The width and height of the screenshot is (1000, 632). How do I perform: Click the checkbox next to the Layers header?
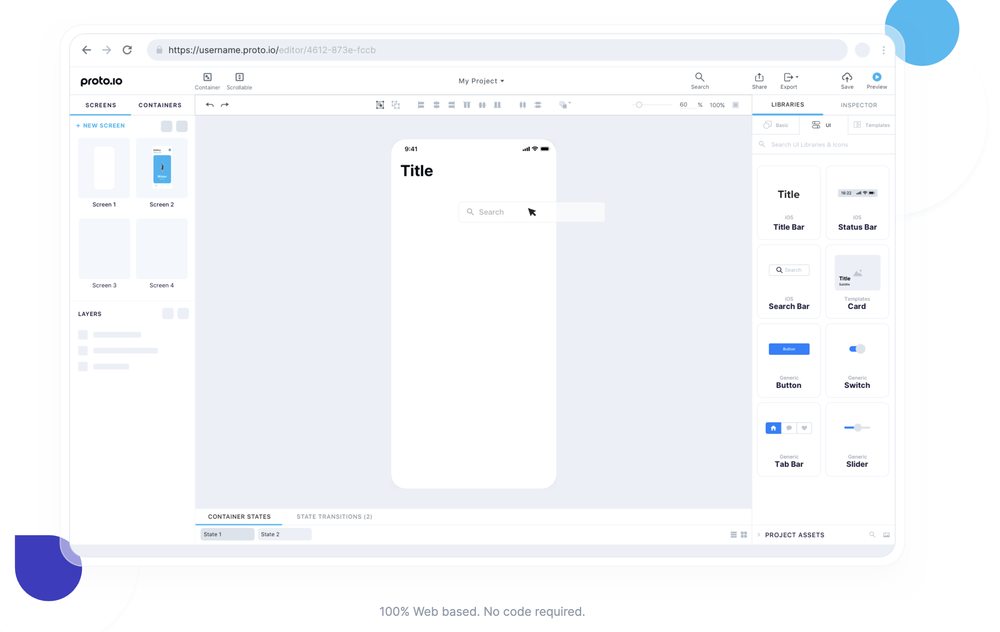pos(168,313)
